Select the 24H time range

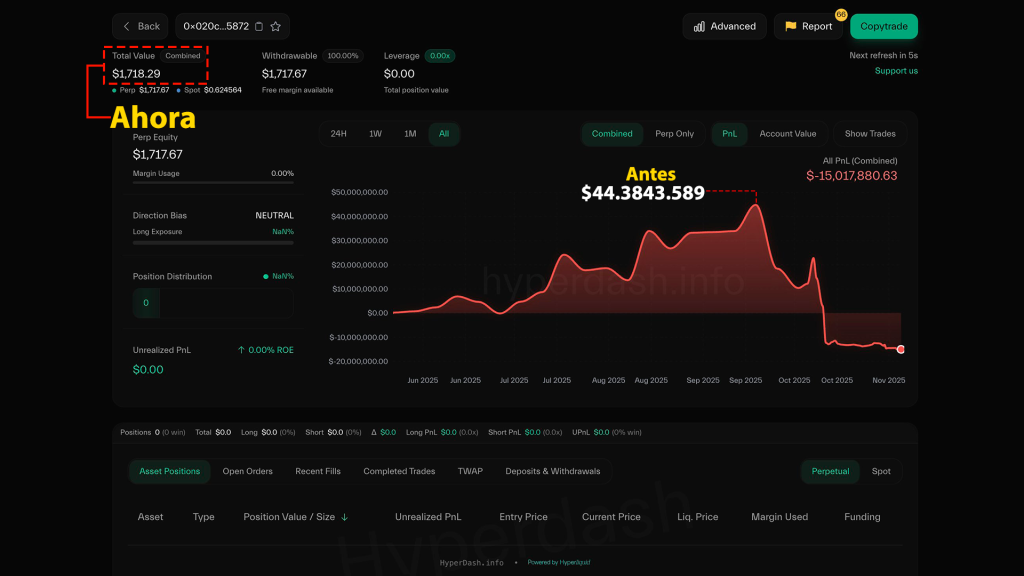pyautogui.click(x=339, y=134)
